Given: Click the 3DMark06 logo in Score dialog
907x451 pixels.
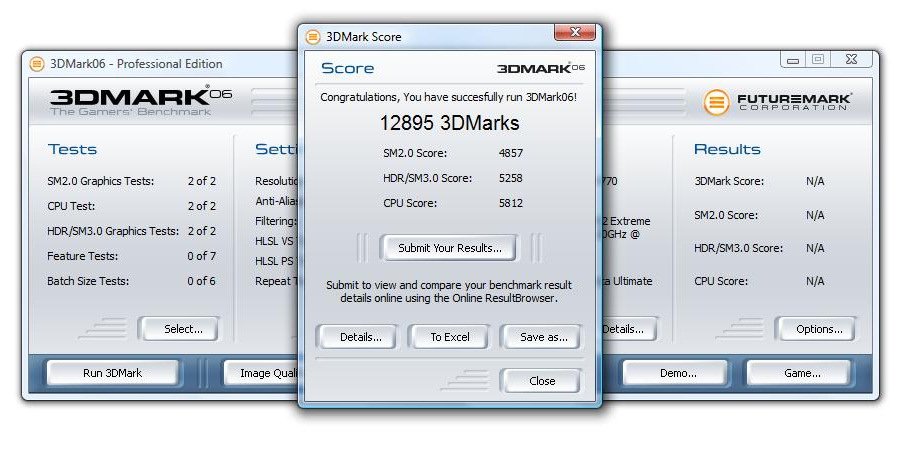Looking at the screenshot, I should [x=540, y=68].
